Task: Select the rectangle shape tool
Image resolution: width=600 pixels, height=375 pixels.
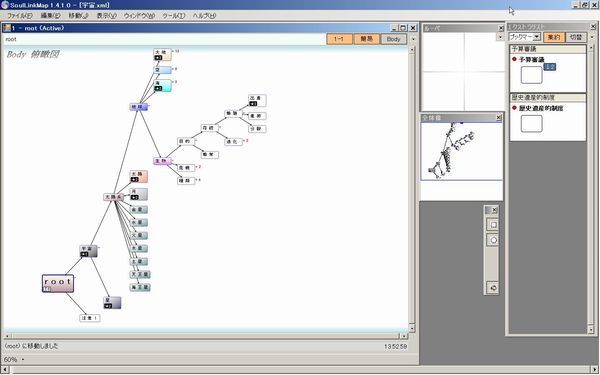Action: coord(493,225)
